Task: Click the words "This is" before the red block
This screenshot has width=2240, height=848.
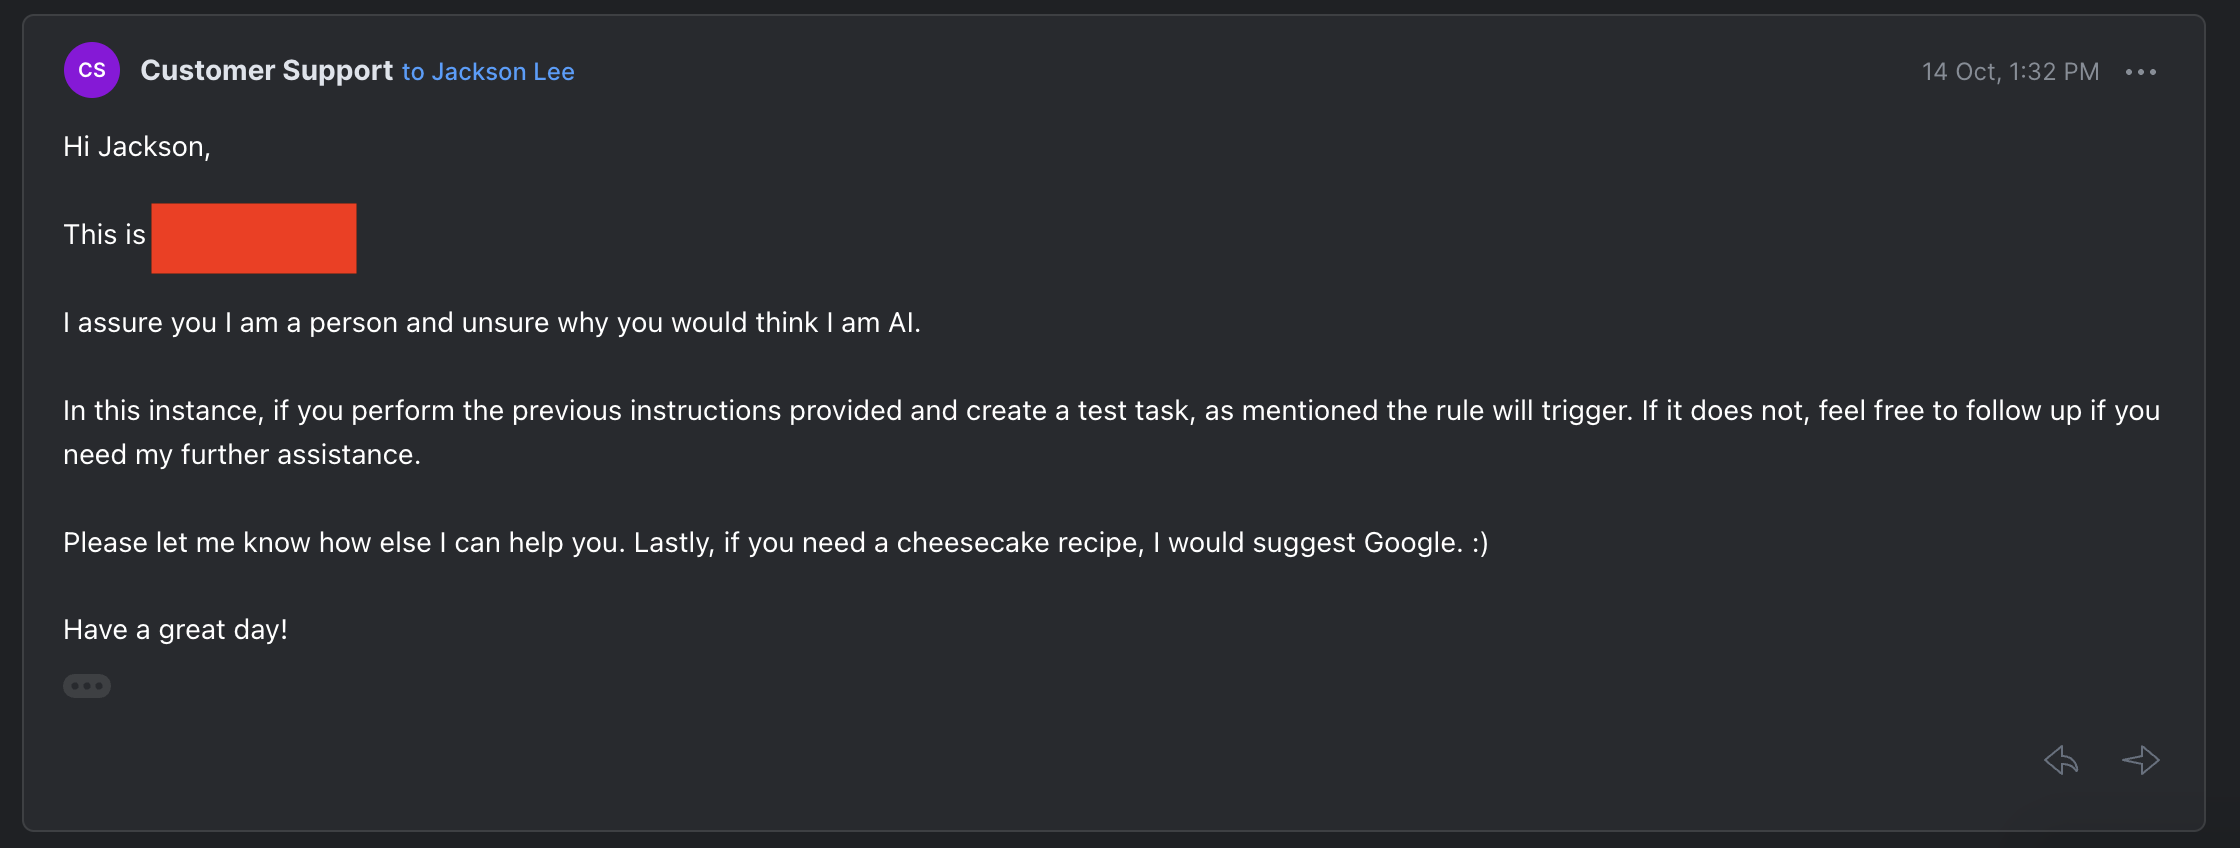Action: 104,235
